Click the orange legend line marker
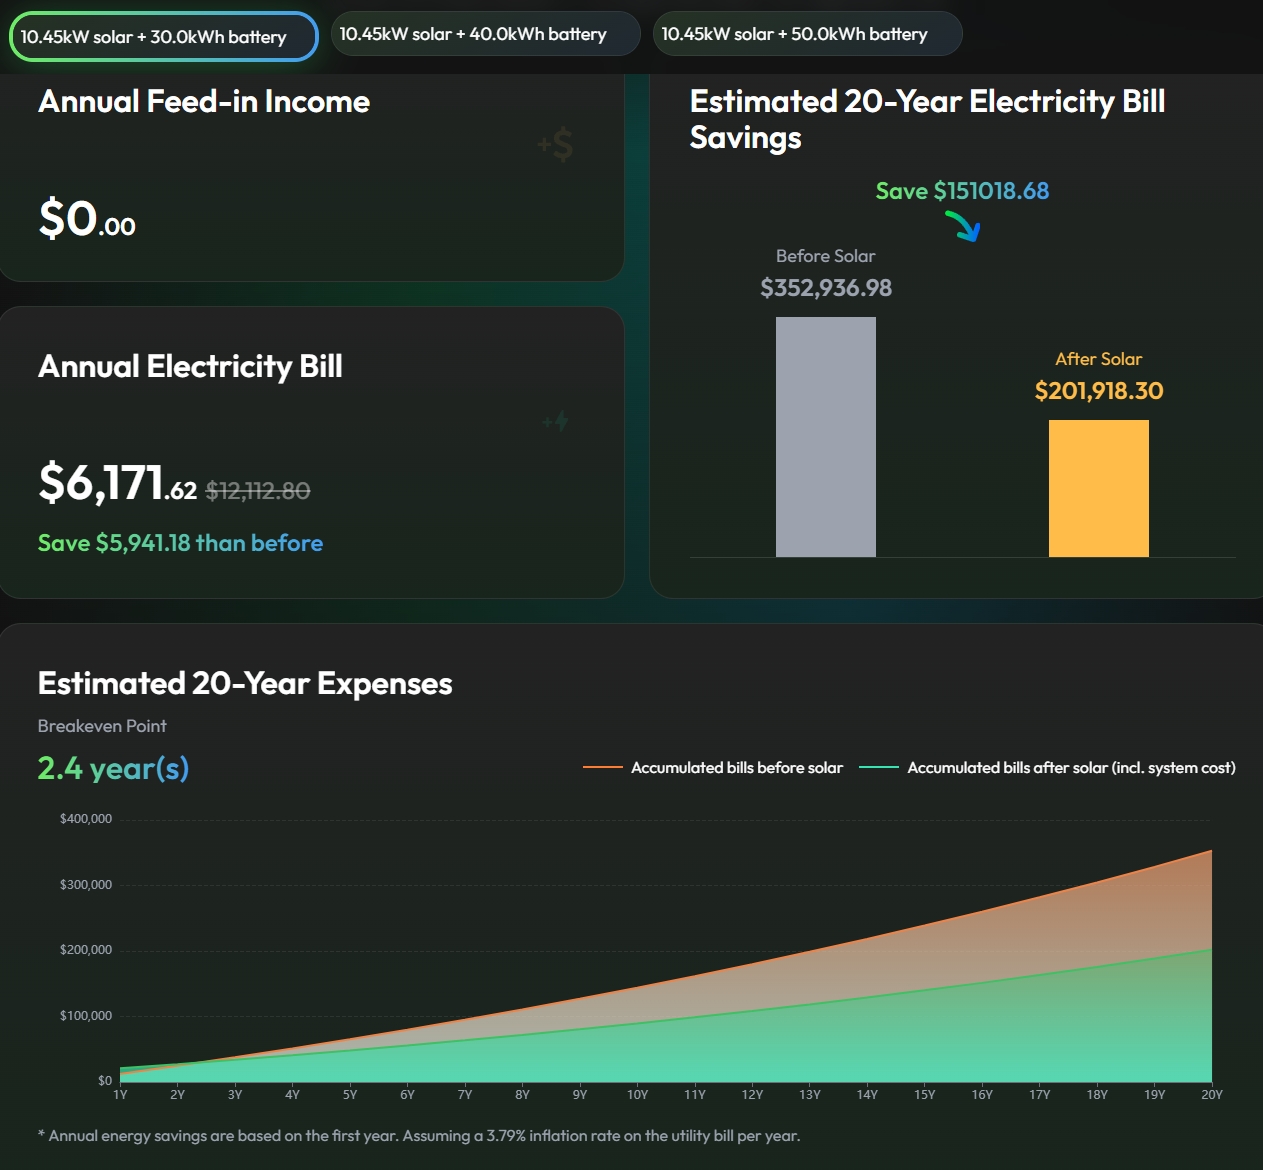This screenshot has width=1263, height=1170. (x=602, y=768)
